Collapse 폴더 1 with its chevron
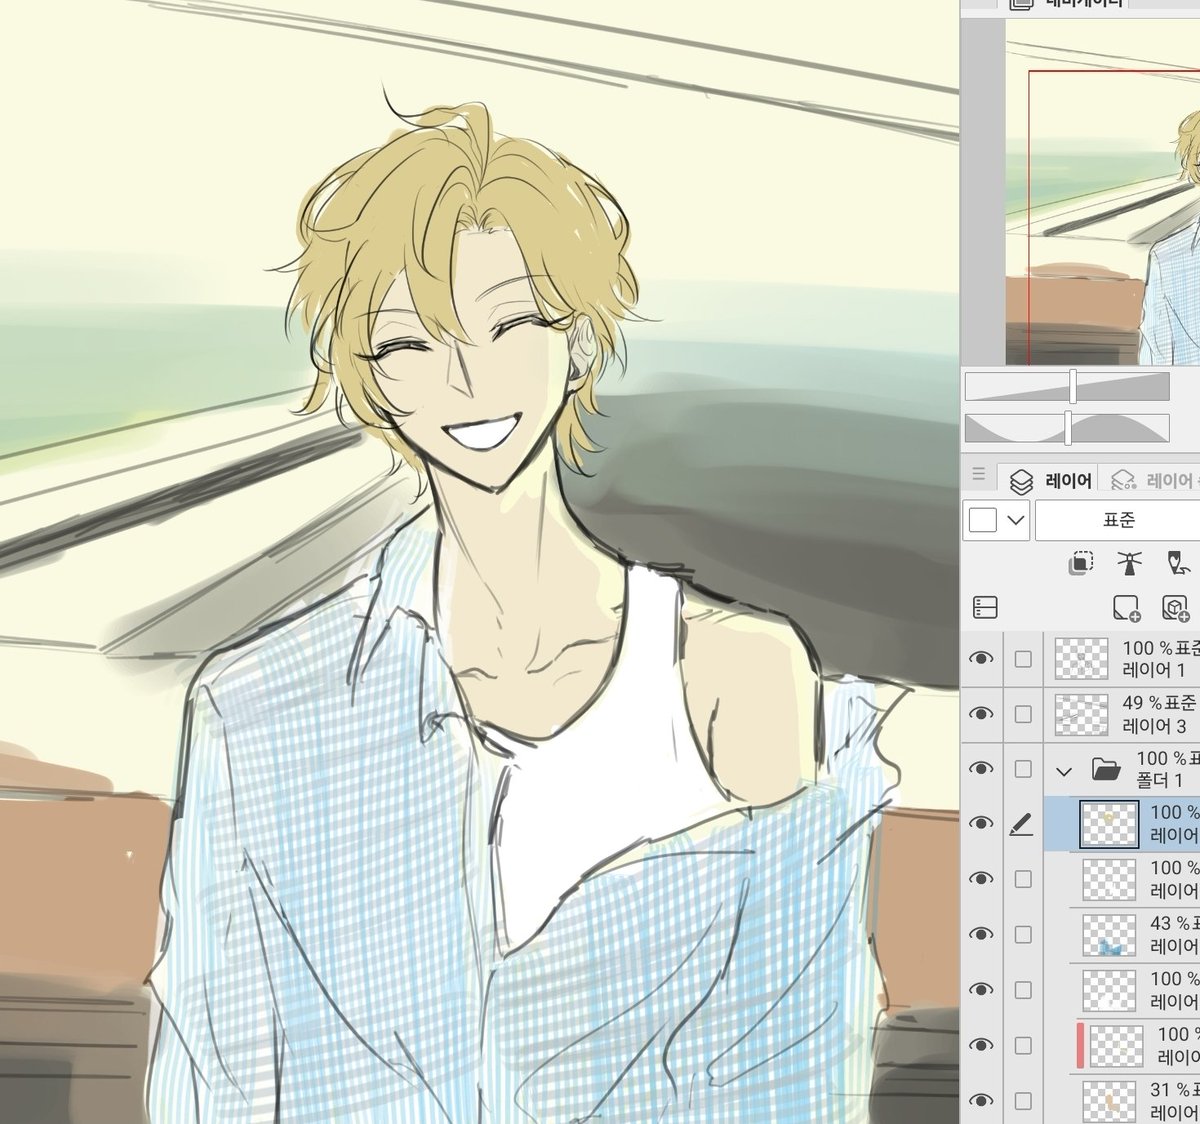The image size is (1200, 1124). (1064, 770)
